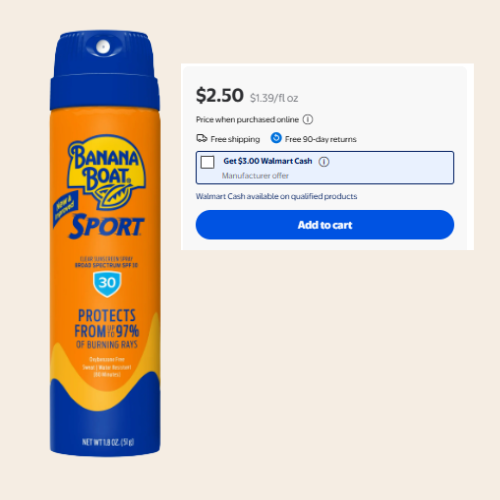Open Walmart Cash available on qualified products
This screenshot has width=500, height=500.
click(276, 196)
